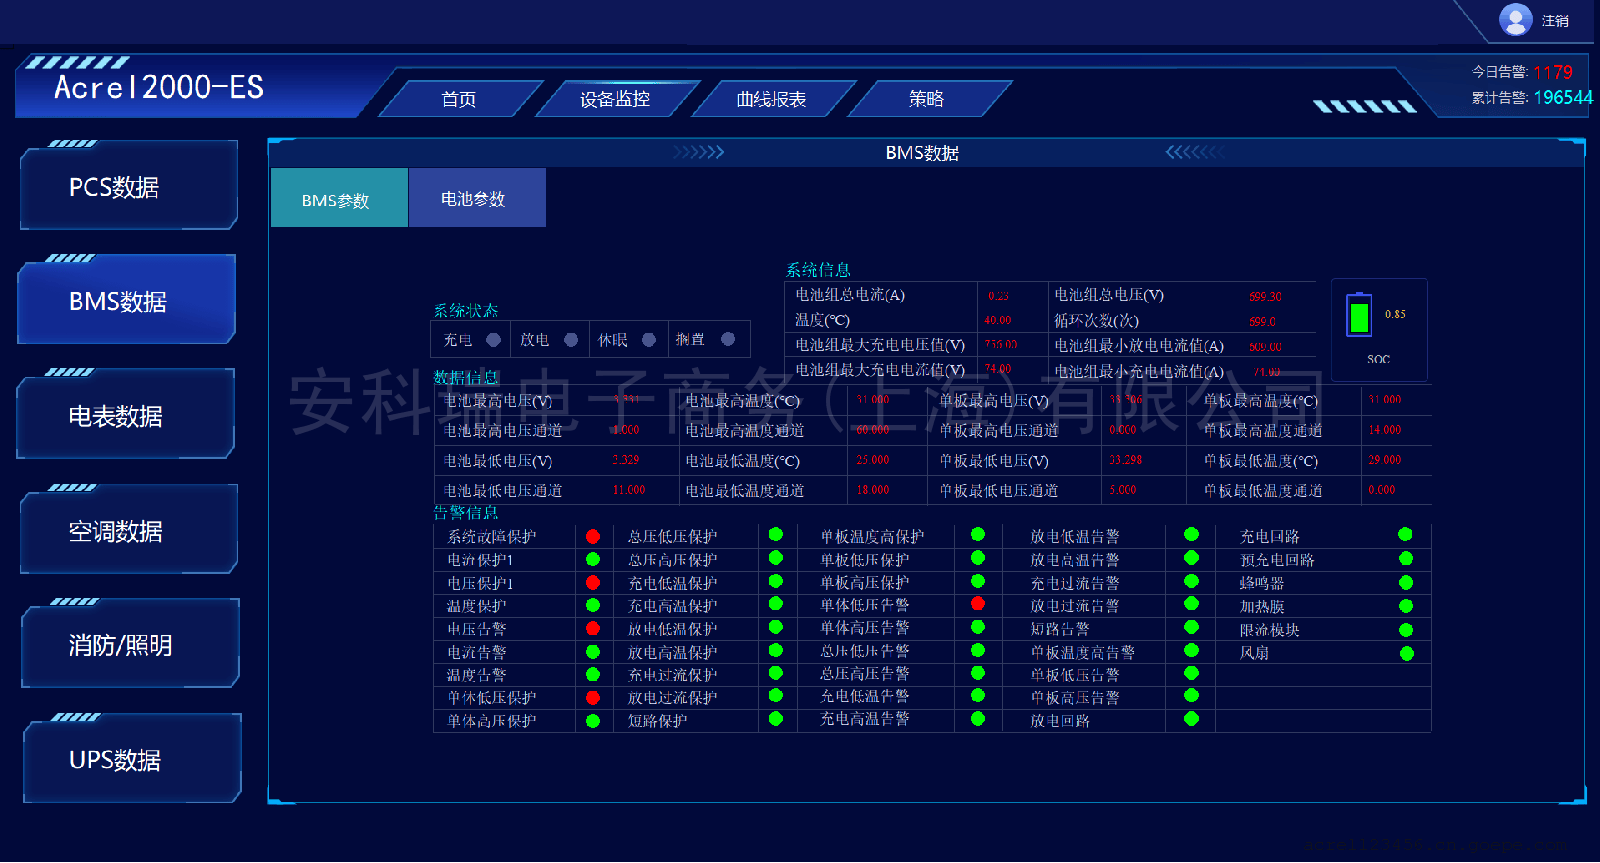Click the 电池最低电压通道 value 11.000

tap(629, 490)
